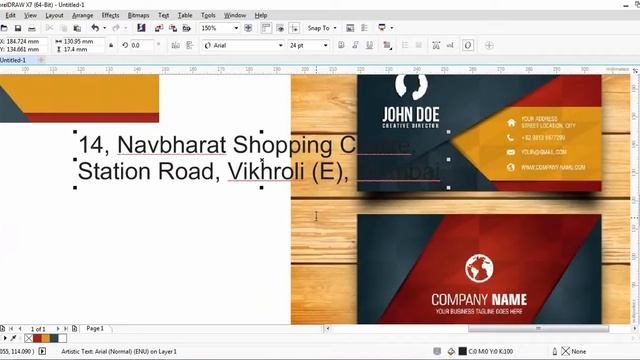Click the Export icon in toolbar
Screen dimensions: 640x360
[x=173, y=28]
